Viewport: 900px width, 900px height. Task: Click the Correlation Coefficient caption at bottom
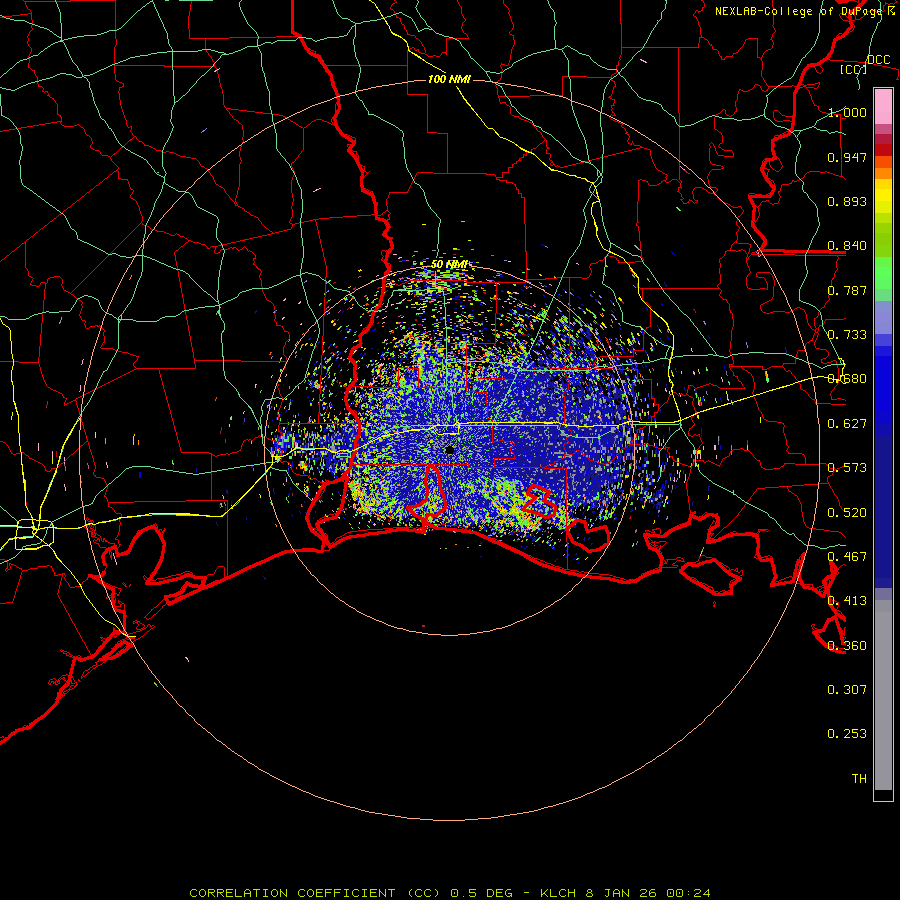point(450,893)
